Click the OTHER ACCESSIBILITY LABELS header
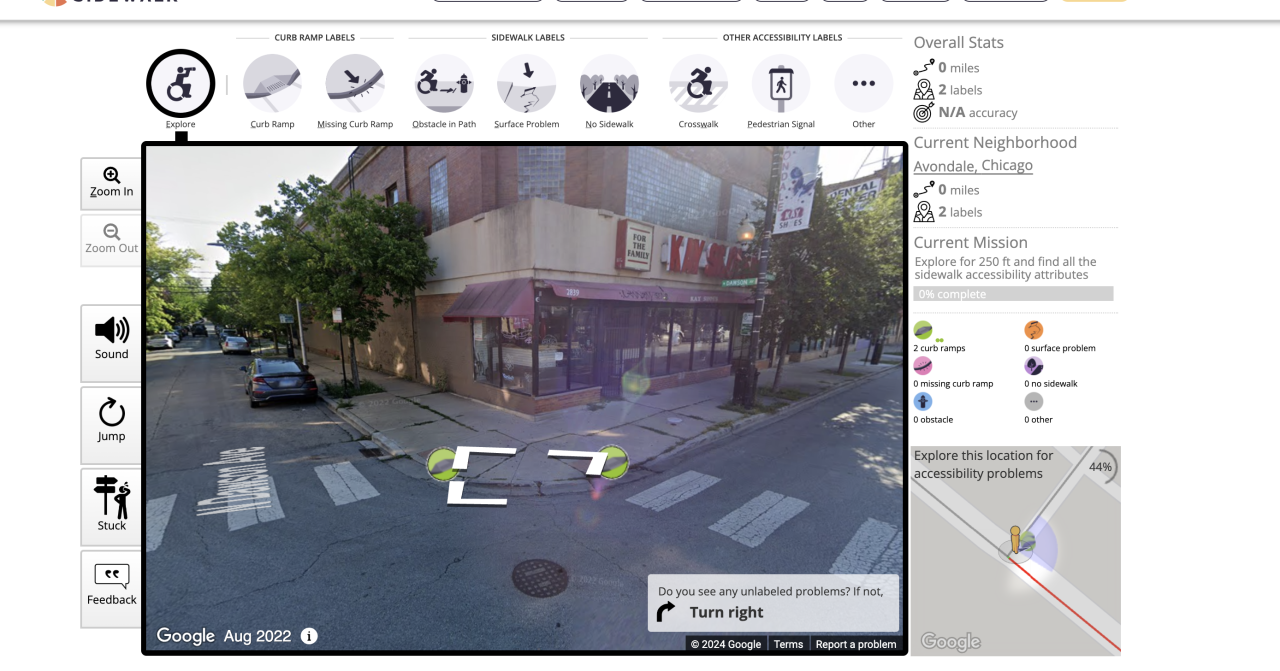This screenshot has width=1280, height=671. tap(782, 38)
